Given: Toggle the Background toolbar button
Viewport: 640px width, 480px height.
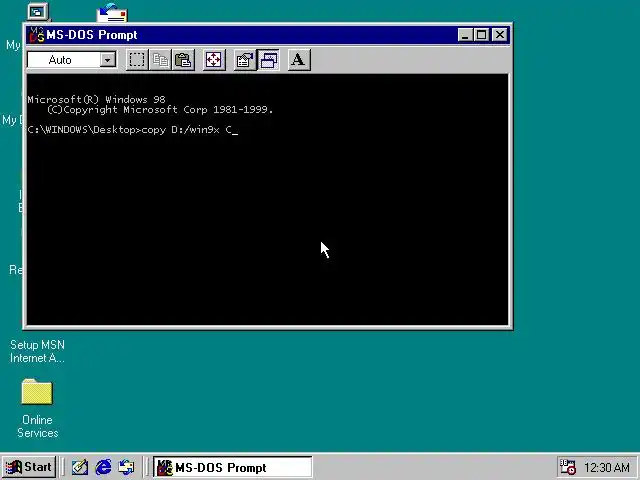Looking at the screenshot, I should coord(268,60).
